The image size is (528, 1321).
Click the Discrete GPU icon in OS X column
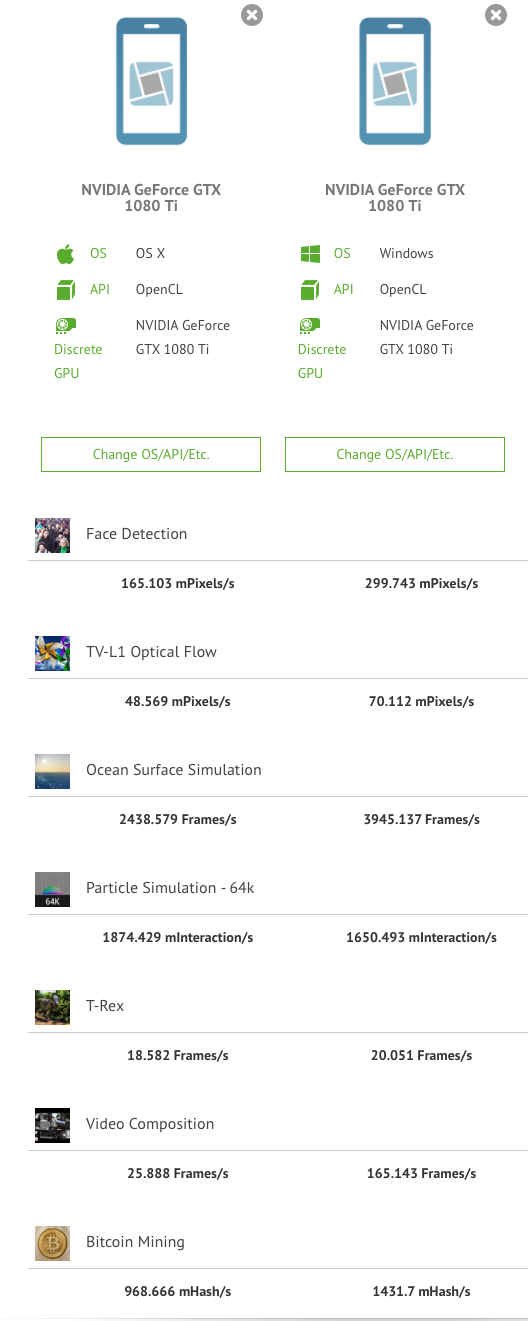[x=65, y=325]
